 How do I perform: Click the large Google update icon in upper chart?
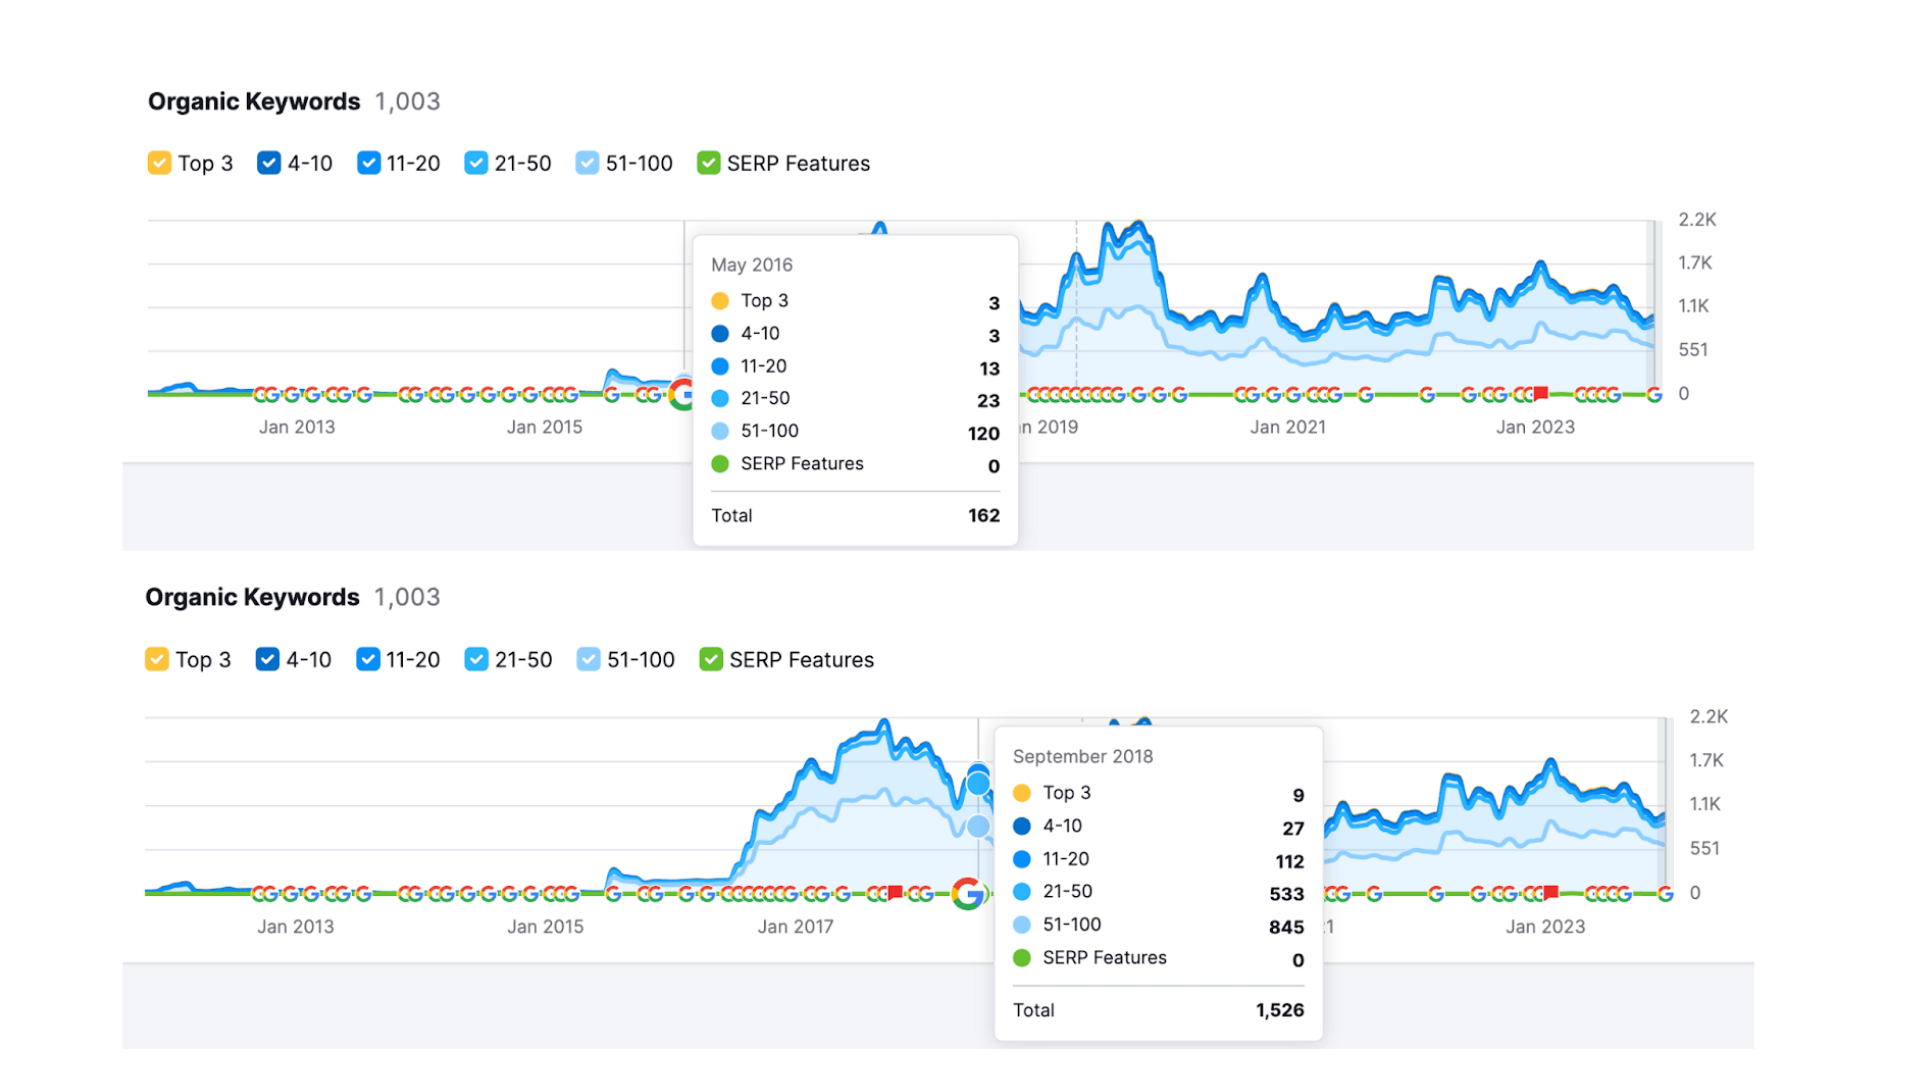point(682,394)
